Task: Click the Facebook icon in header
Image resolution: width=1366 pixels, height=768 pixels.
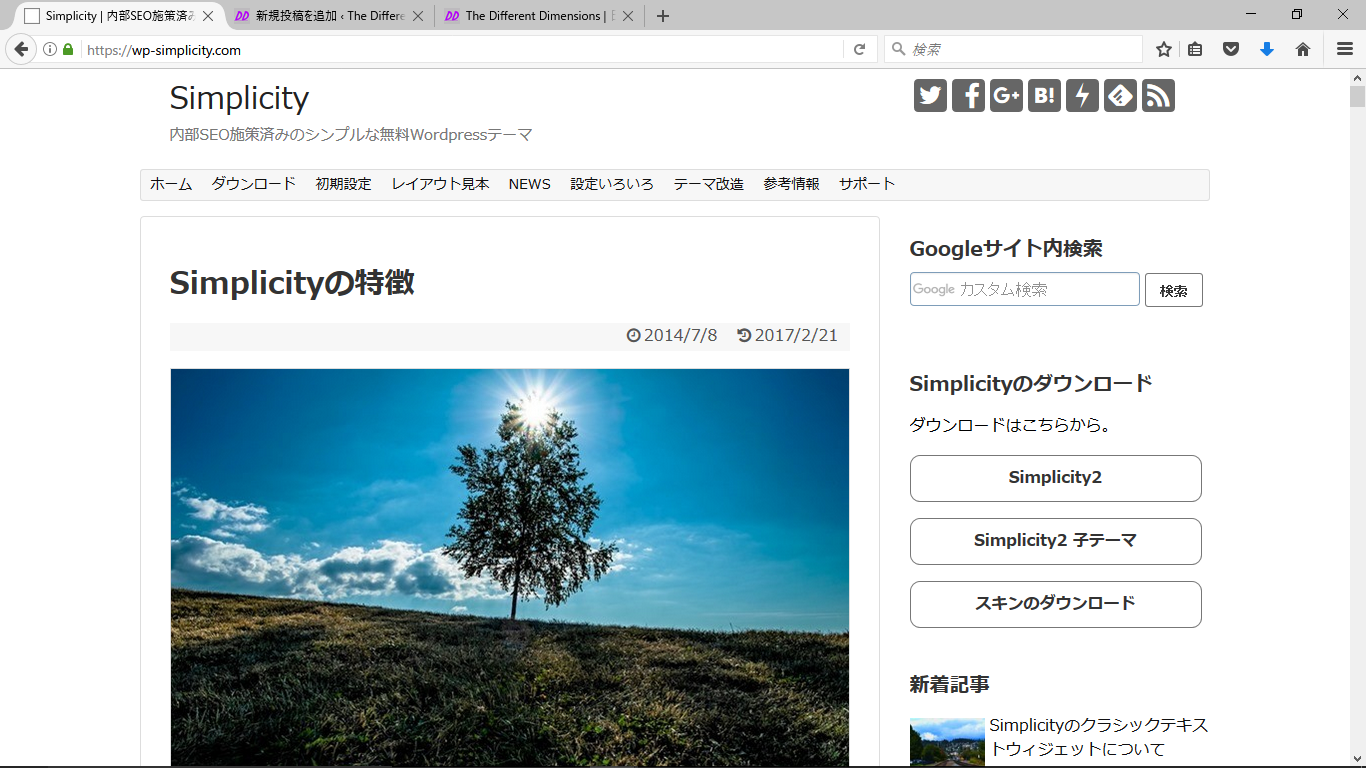Action: click(x=968, y=96)
